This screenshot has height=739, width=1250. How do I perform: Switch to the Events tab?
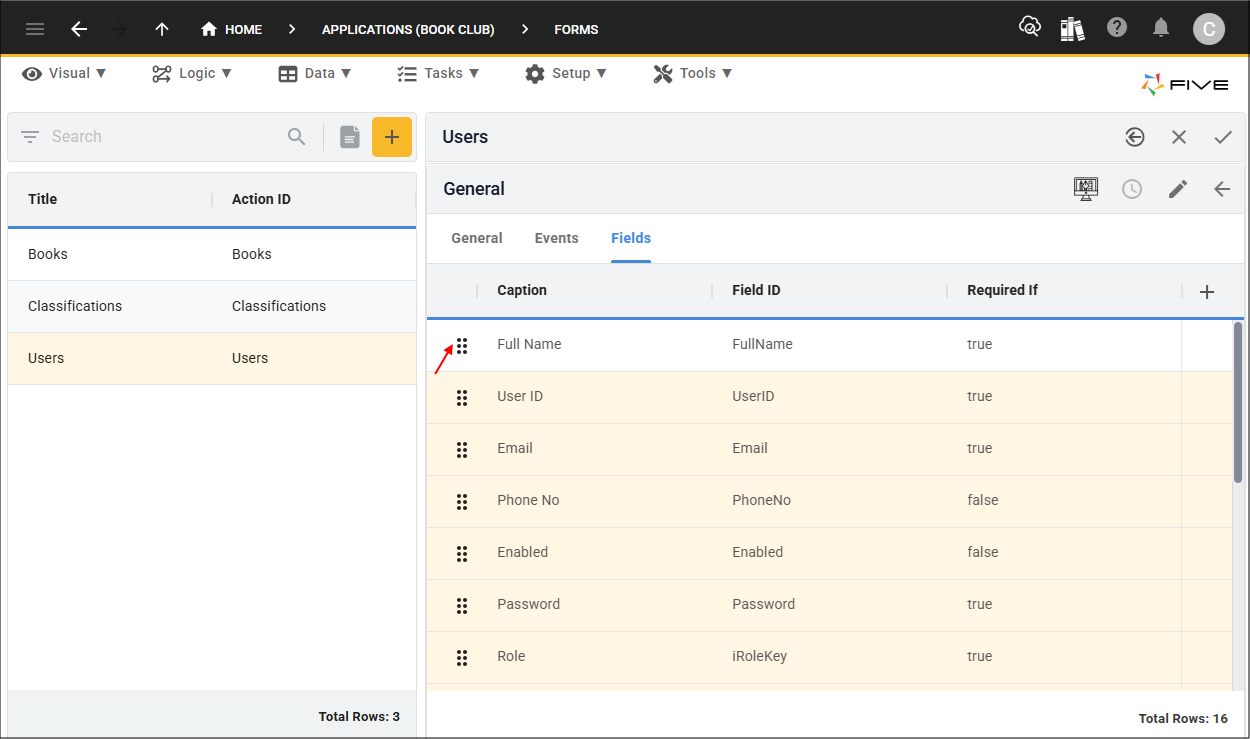tap(557, 238)
